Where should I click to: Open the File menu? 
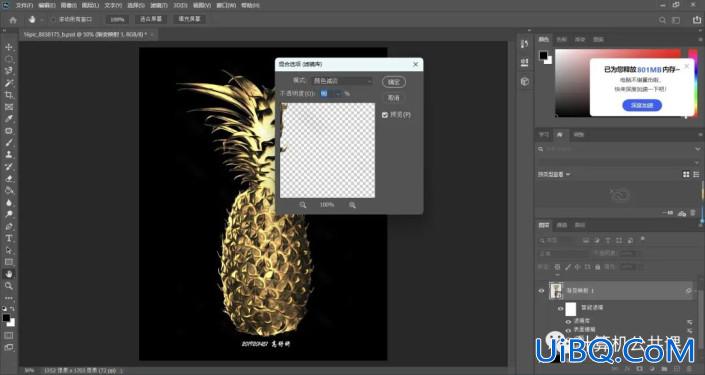pyautogui.click(x=24, y=5)
